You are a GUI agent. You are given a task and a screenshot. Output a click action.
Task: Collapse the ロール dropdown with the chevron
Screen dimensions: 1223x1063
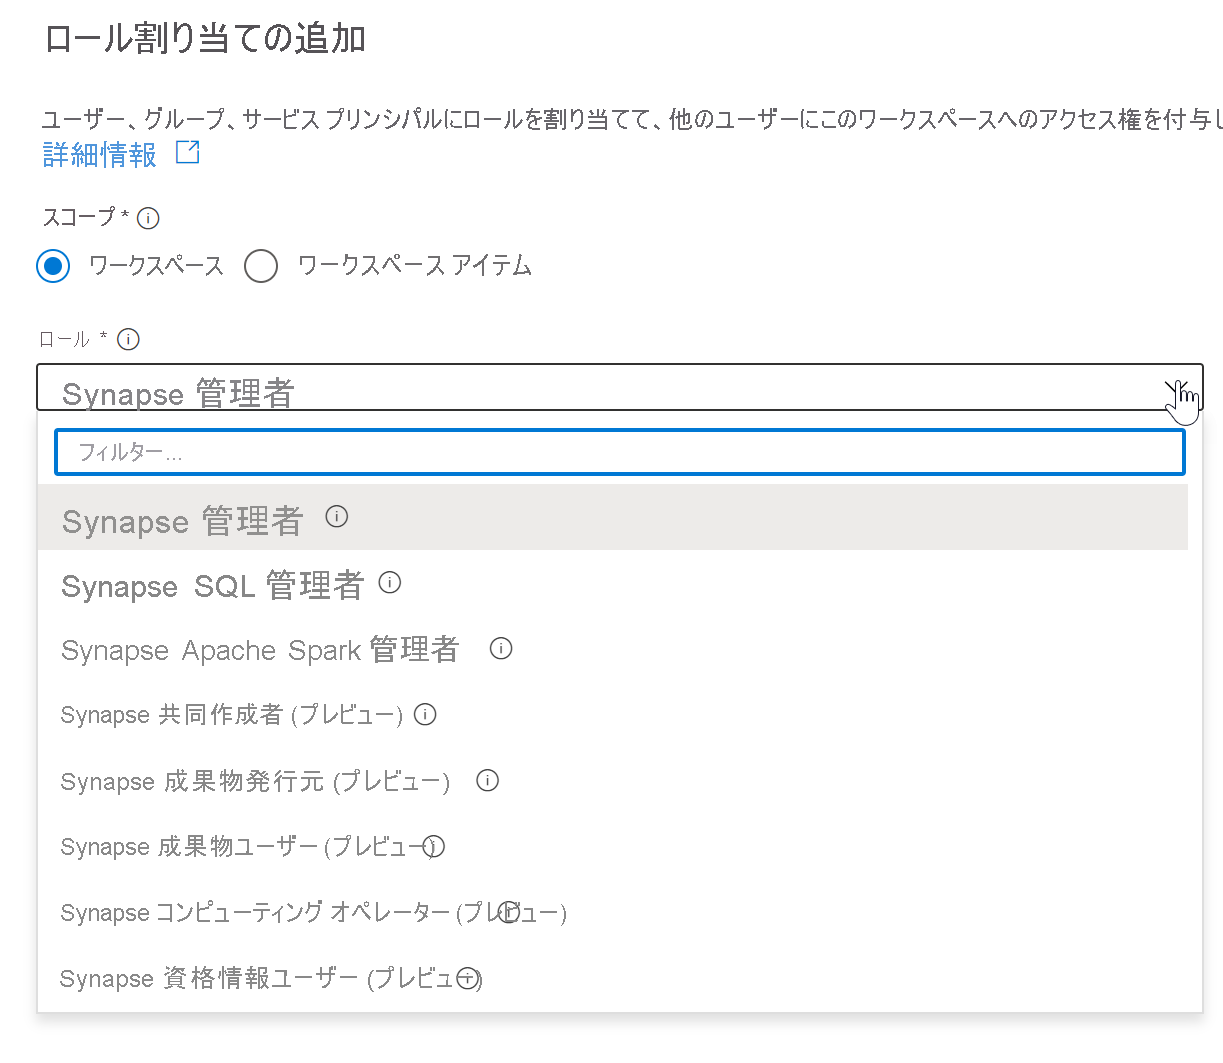pos(1175,388)
